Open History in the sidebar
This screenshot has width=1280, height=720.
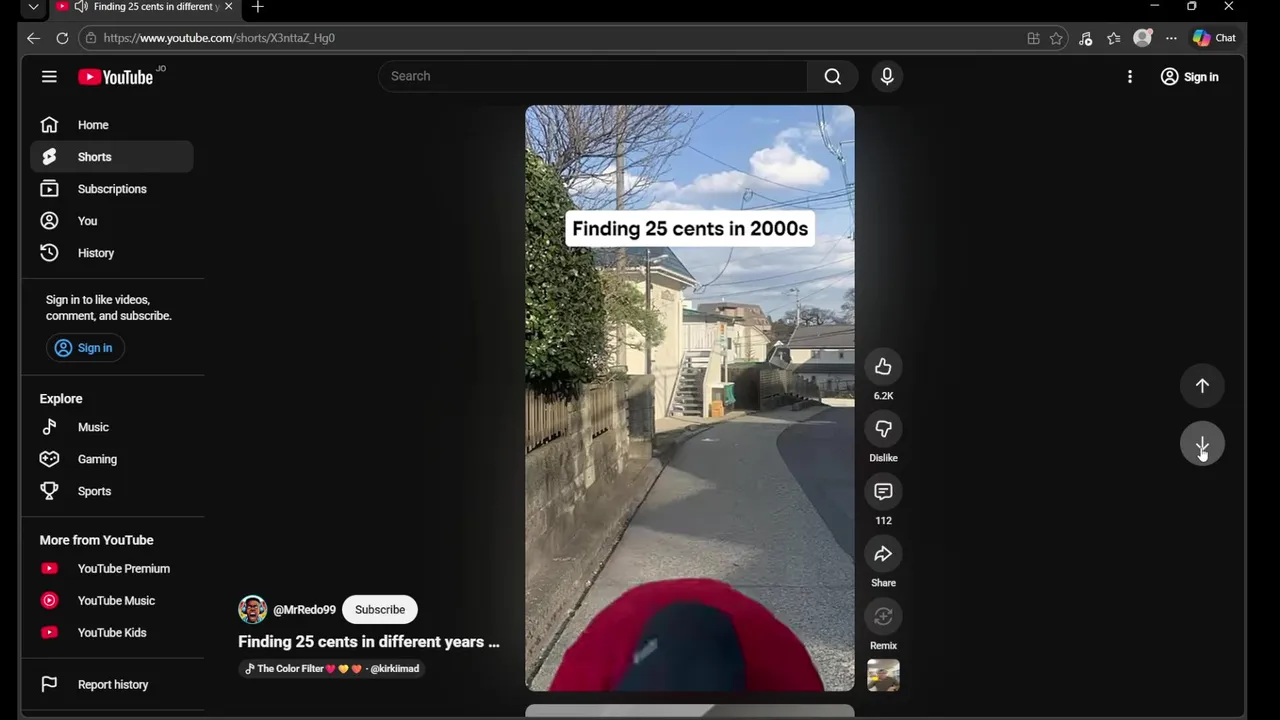click(x=112, y=253)
